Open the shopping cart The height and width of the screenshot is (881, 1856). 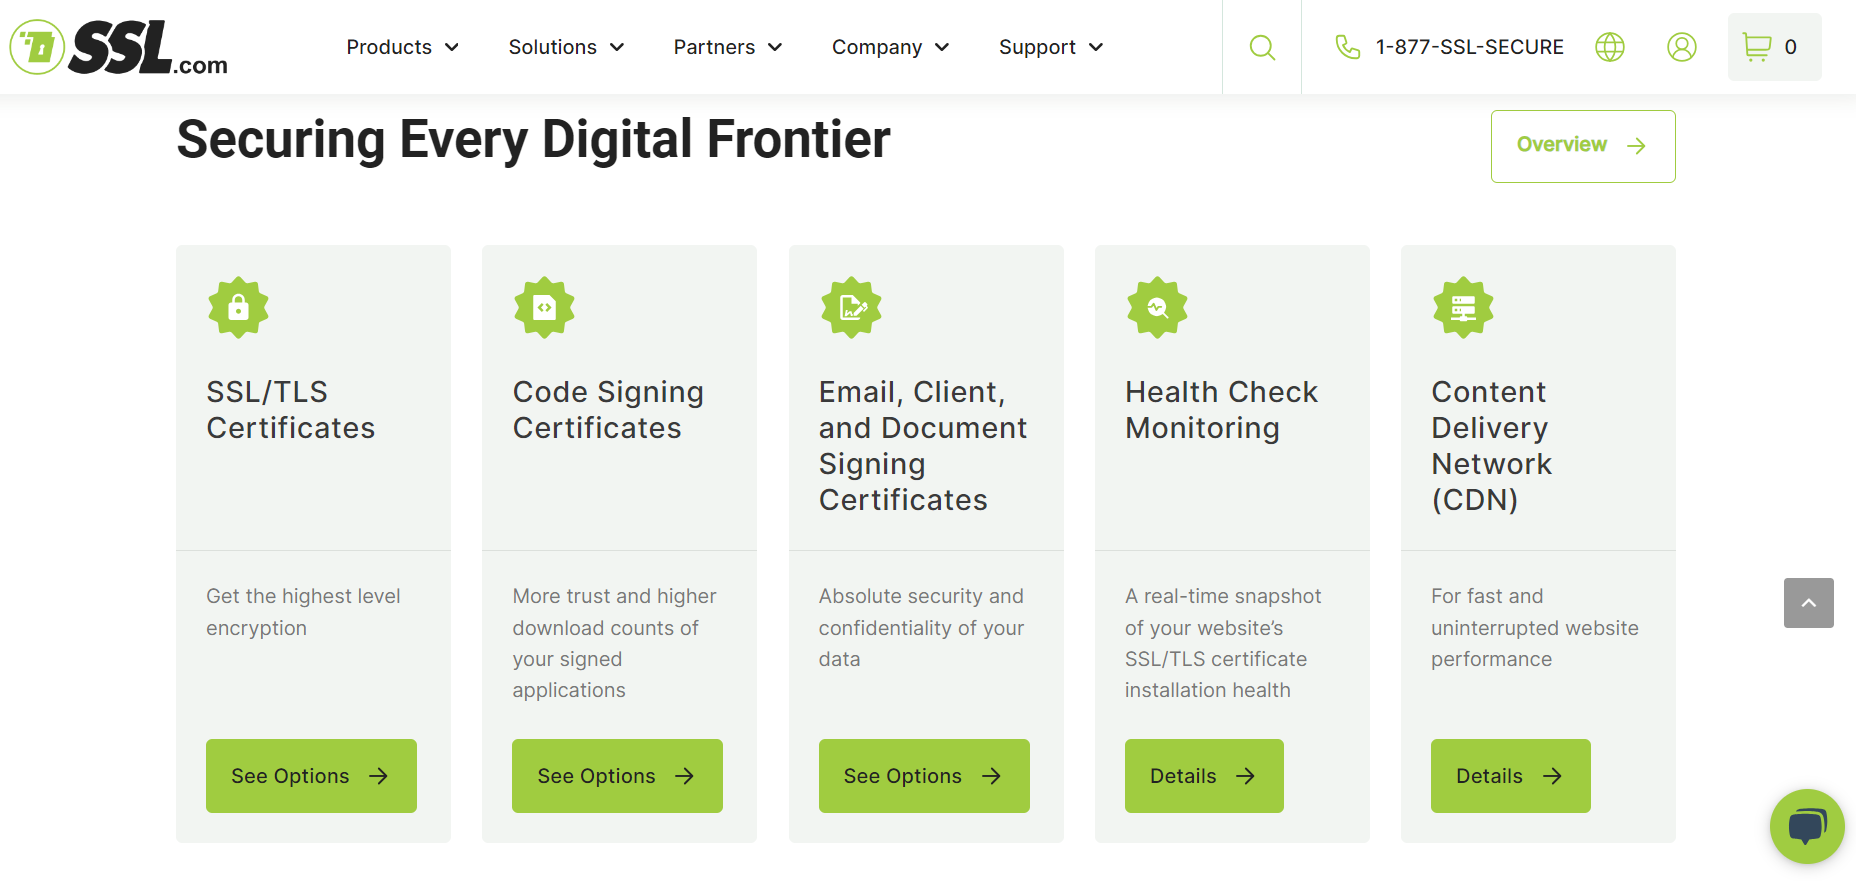(1773, 47)
